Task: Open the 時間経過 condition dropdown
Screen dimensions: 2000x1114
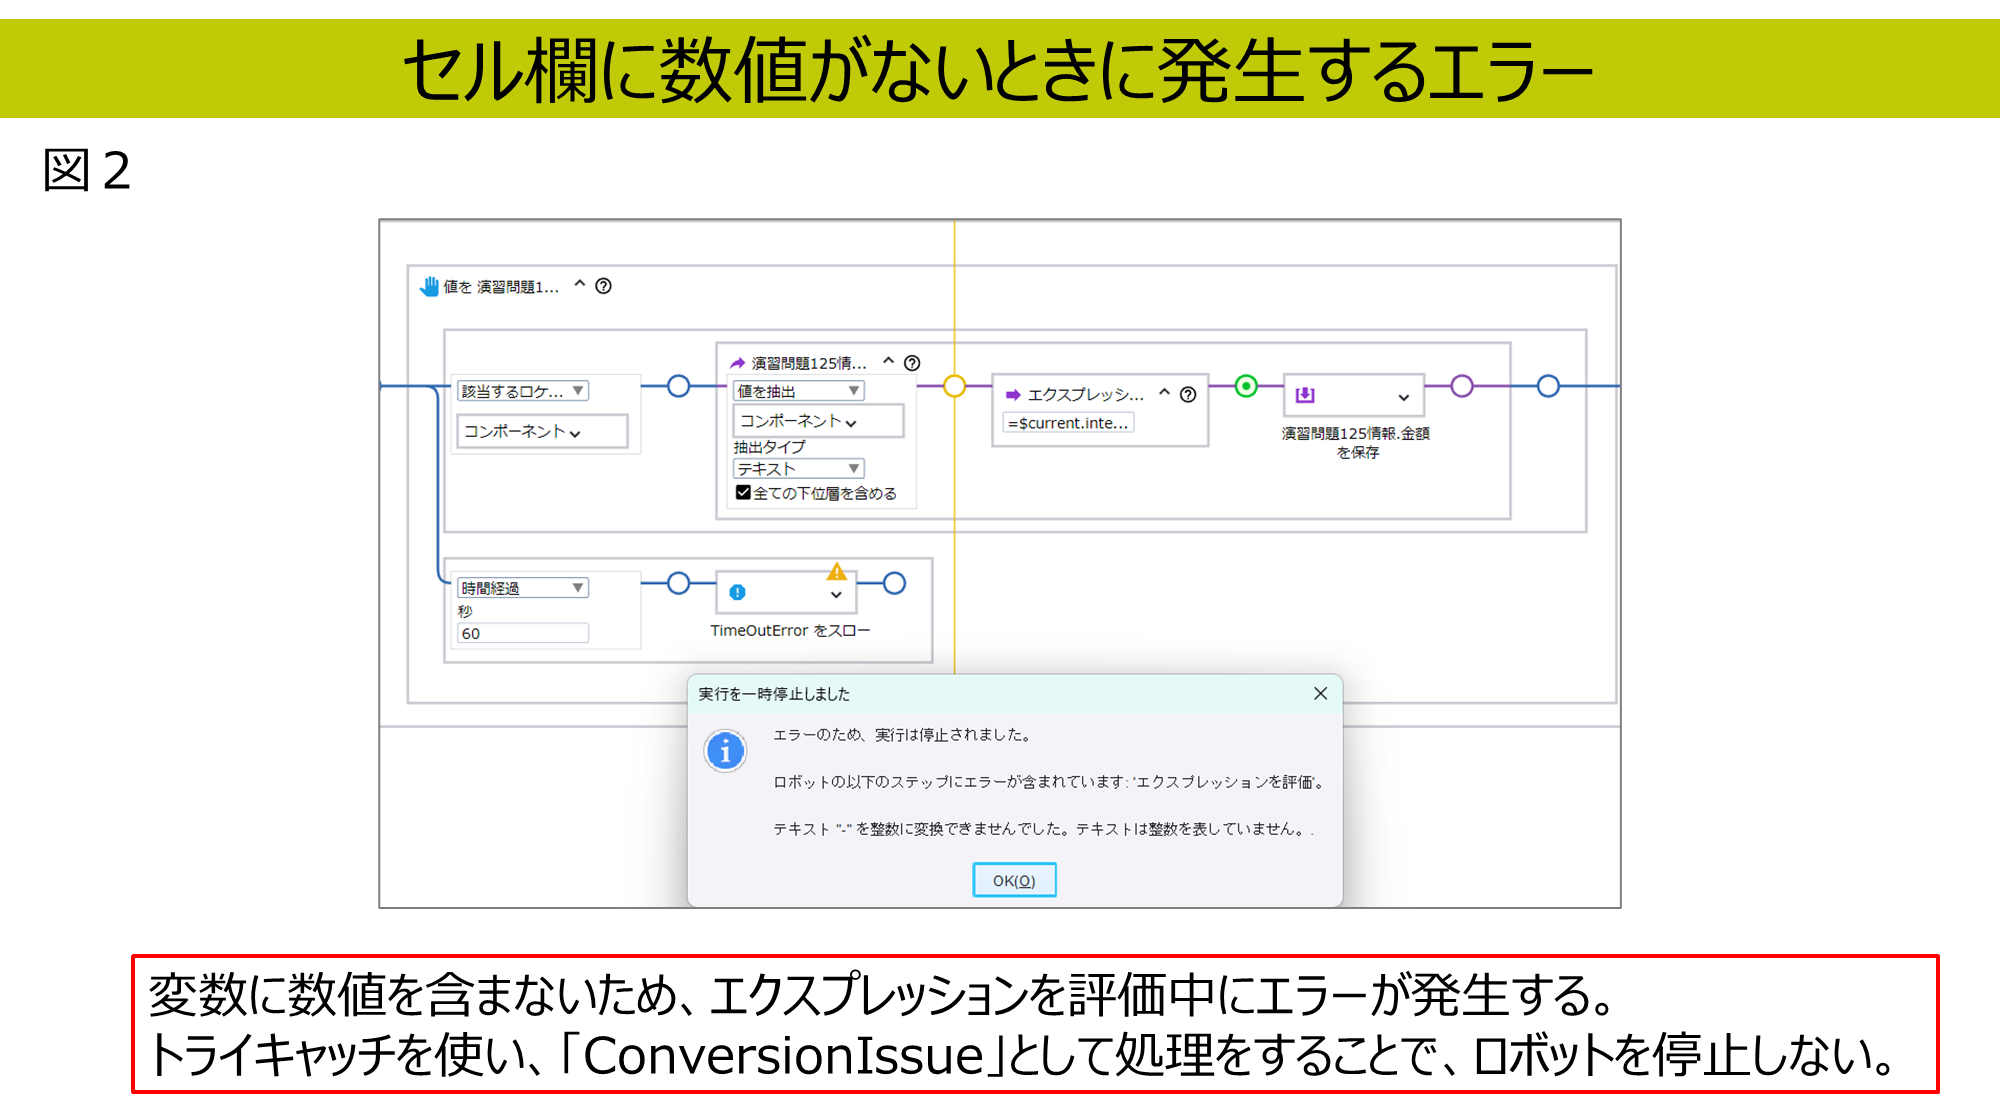Action: click(x=522, y=588)
